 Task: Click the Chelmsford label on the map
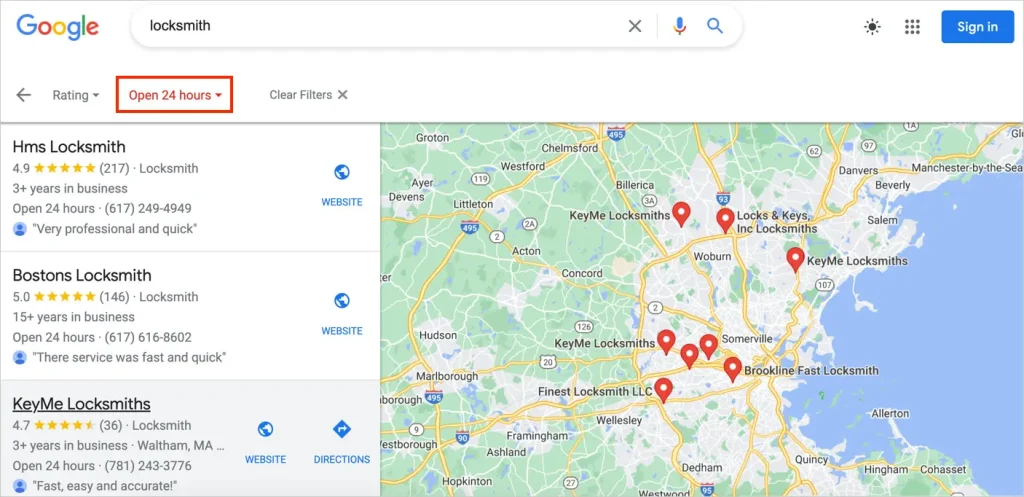tap(569, 148)
